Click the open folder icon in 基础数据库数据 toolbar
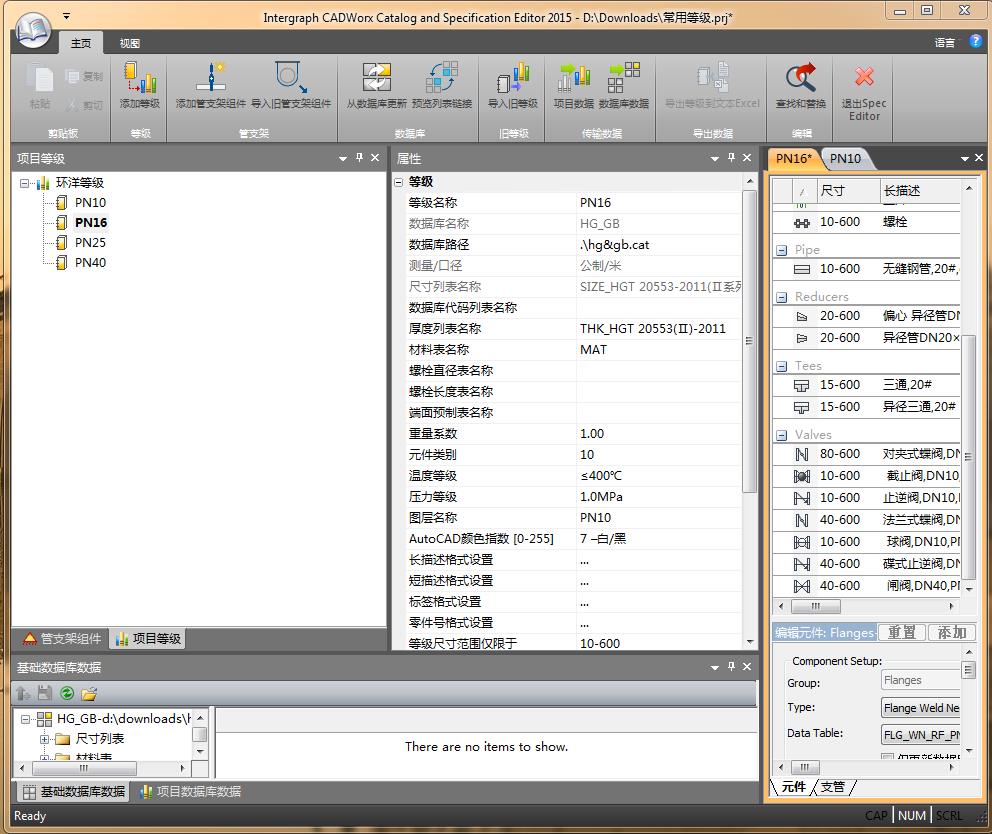The image size is (992, 834). click(89, 694)
